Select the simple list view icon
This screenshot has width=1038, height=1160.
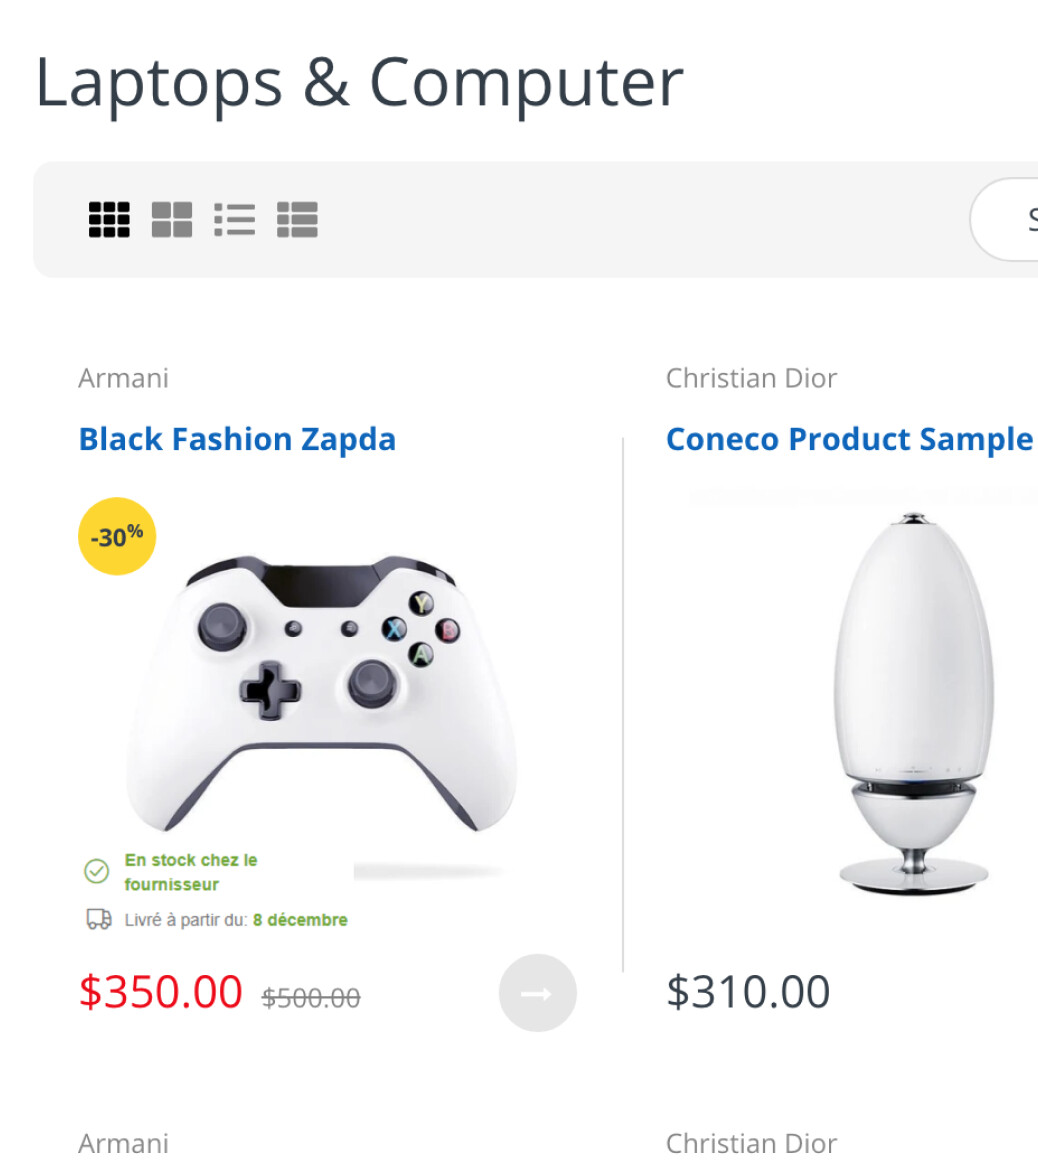[234, 219]
